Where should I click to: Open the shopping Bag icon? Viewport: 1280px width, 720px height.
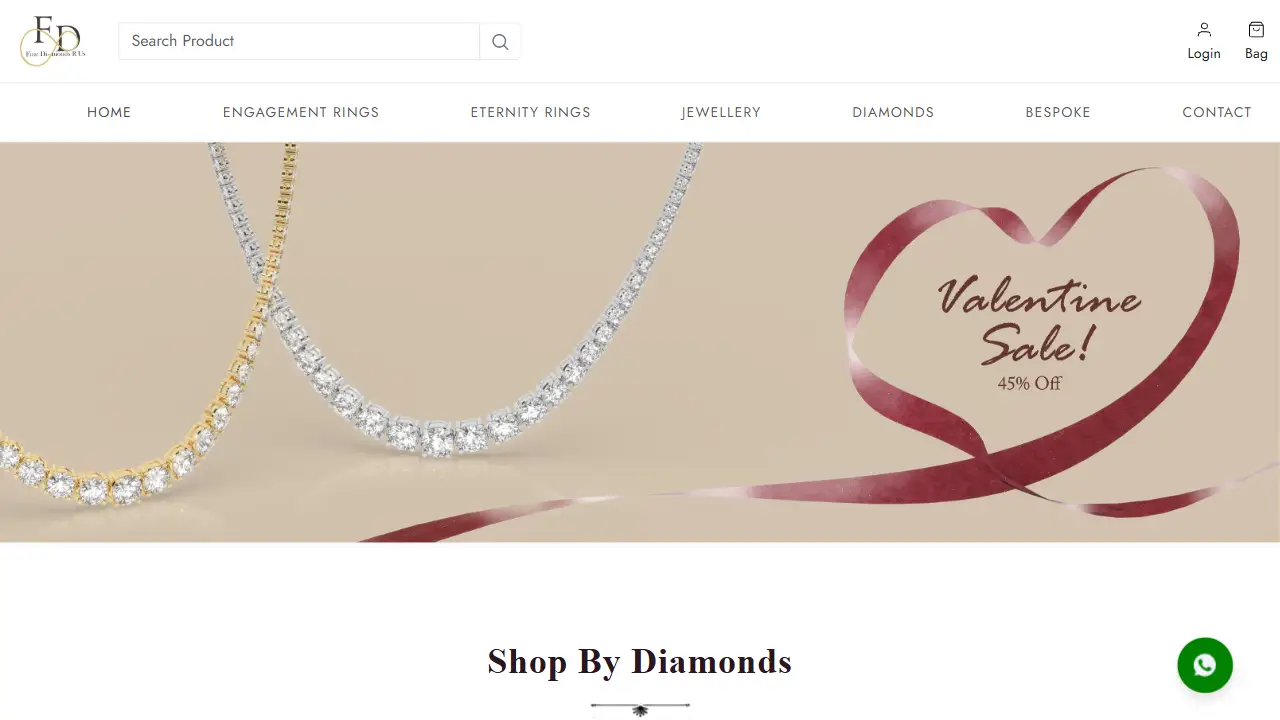1256,30
